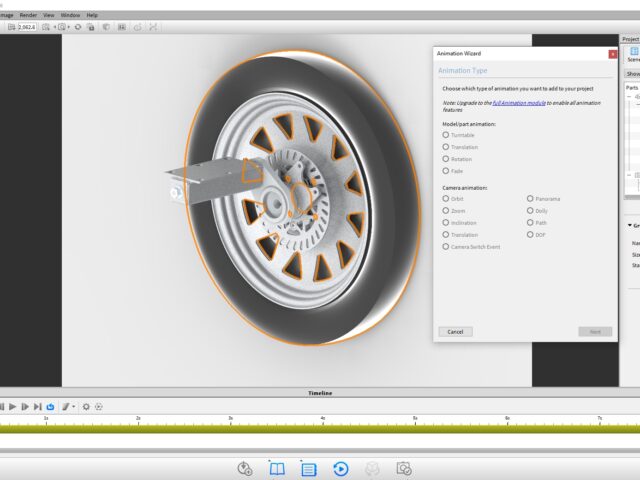Click the next frame step button
The height and width of the screenshot is (480, 640).
(x=25, y=407)
